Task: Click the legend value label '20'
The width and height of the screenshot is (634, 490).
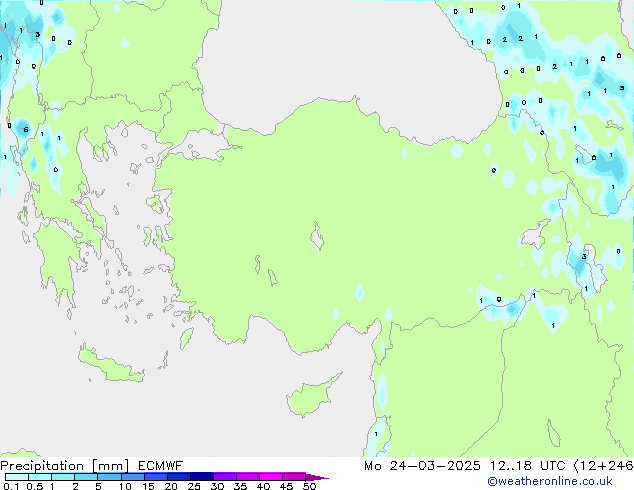Action: tap(171, 486)
